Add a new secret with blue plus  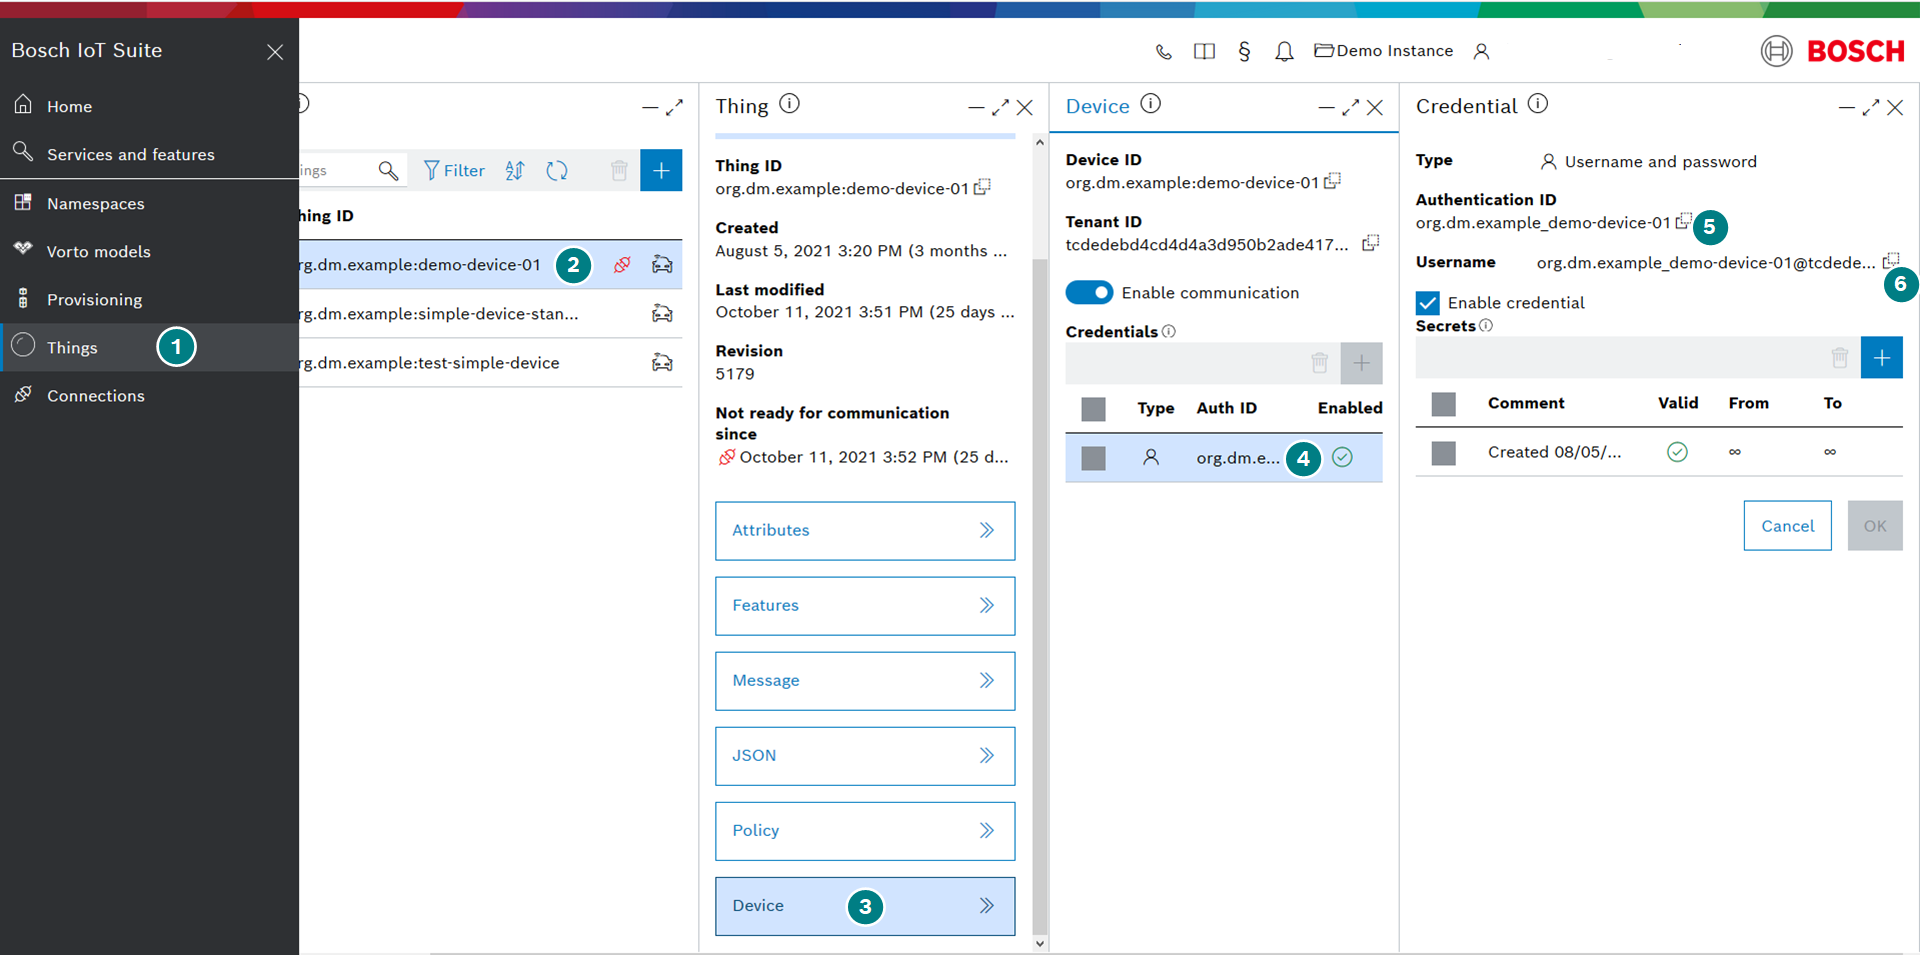click(x=1881, y=358)
